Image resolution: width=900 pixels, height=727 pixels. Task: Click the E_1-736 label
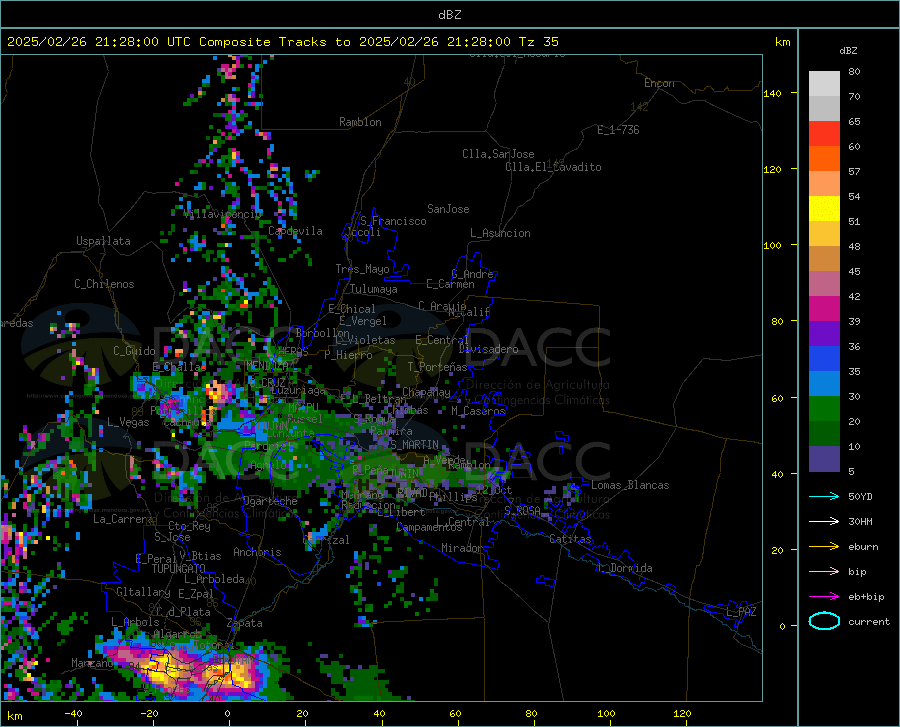(618, 130)
